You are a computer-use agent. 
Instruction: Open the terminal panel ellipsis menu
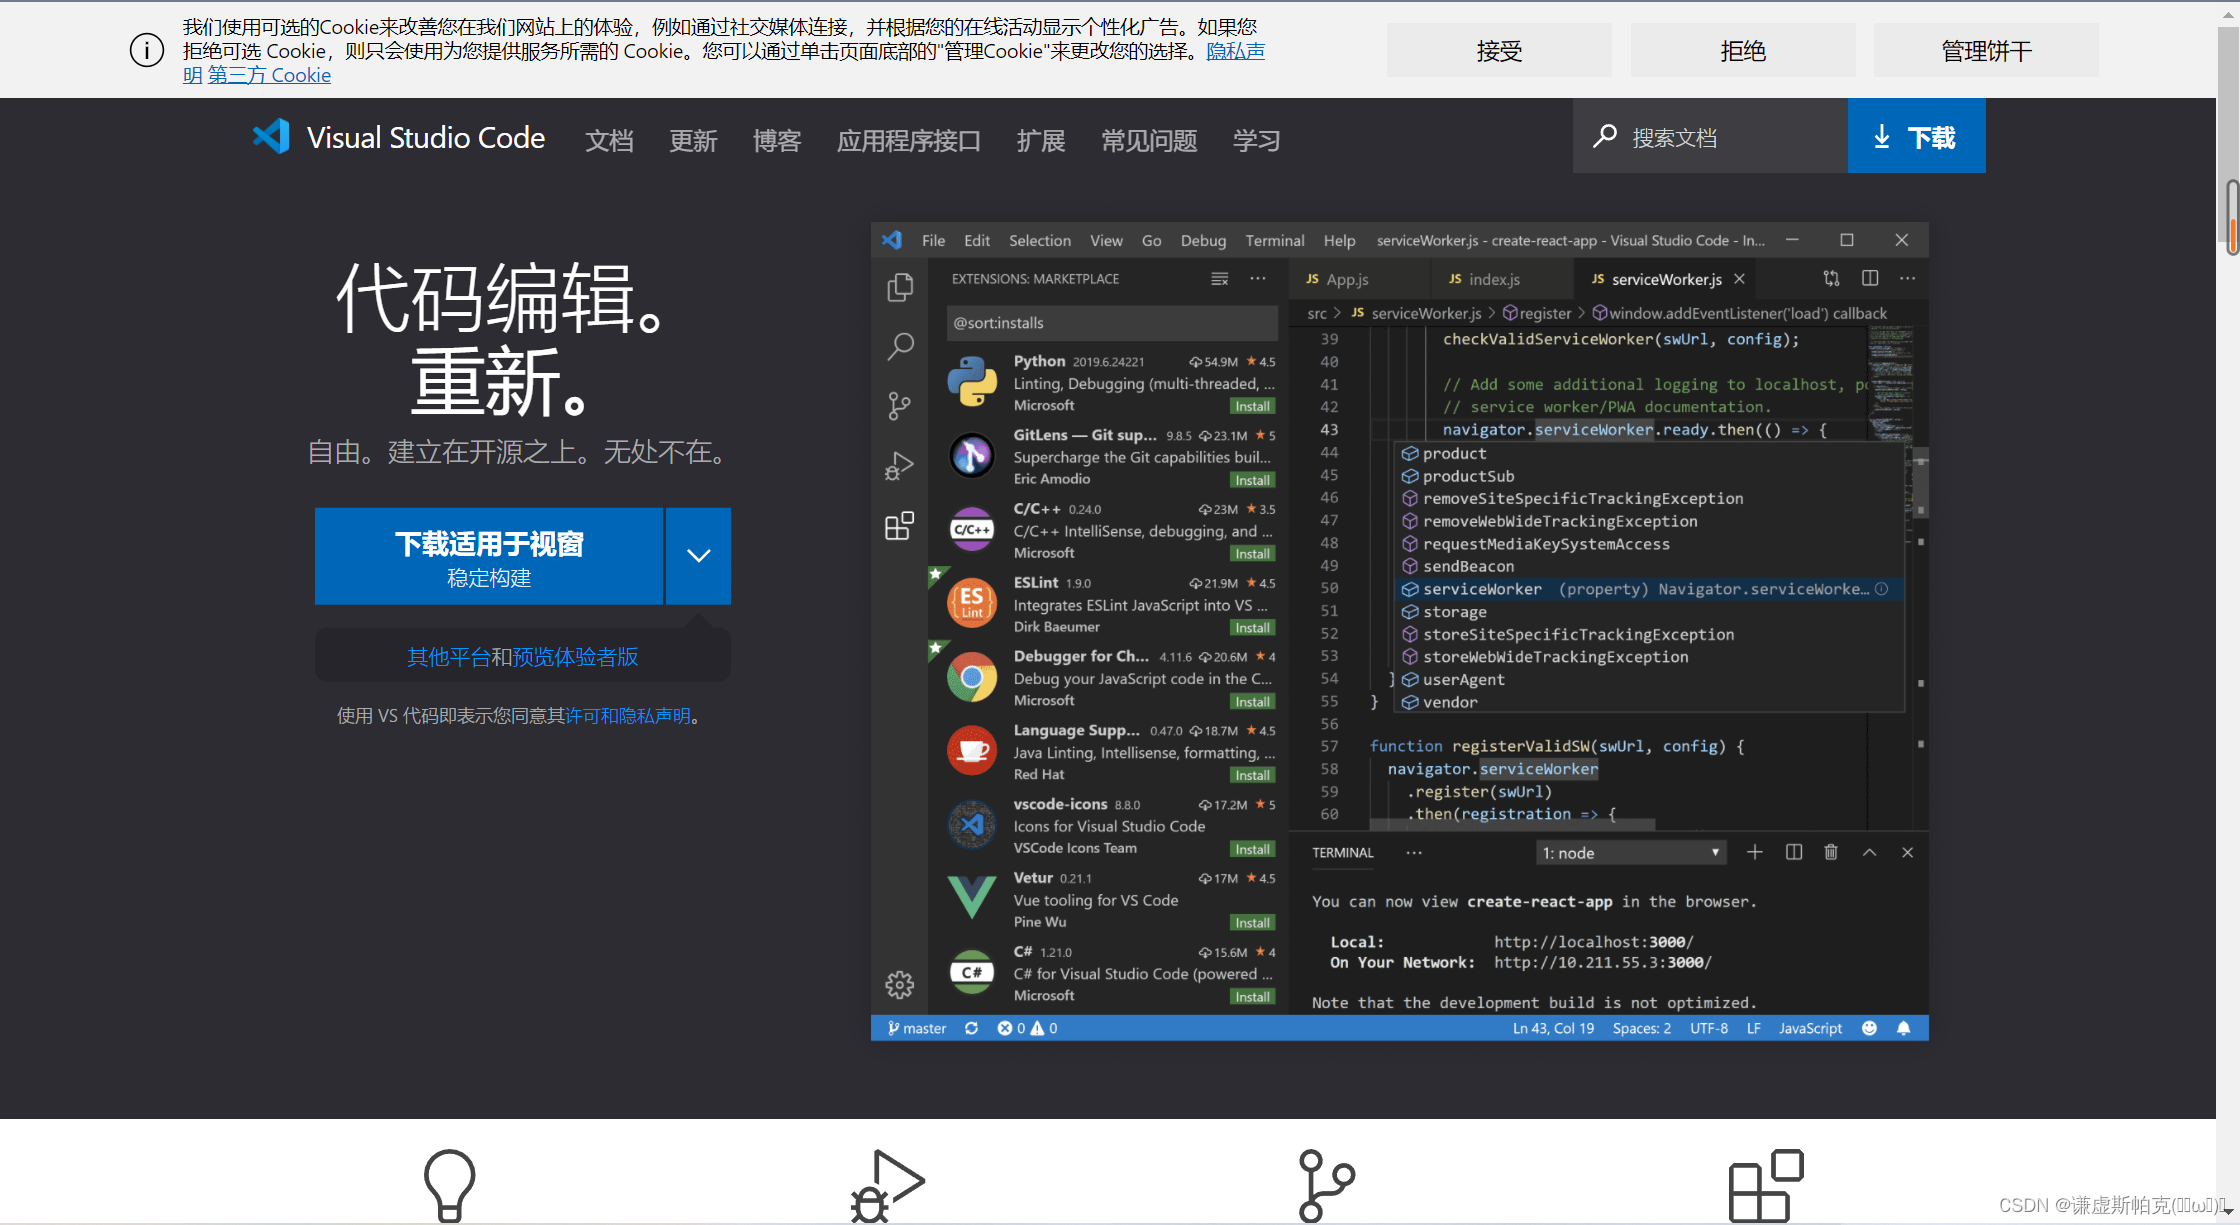1414,853
